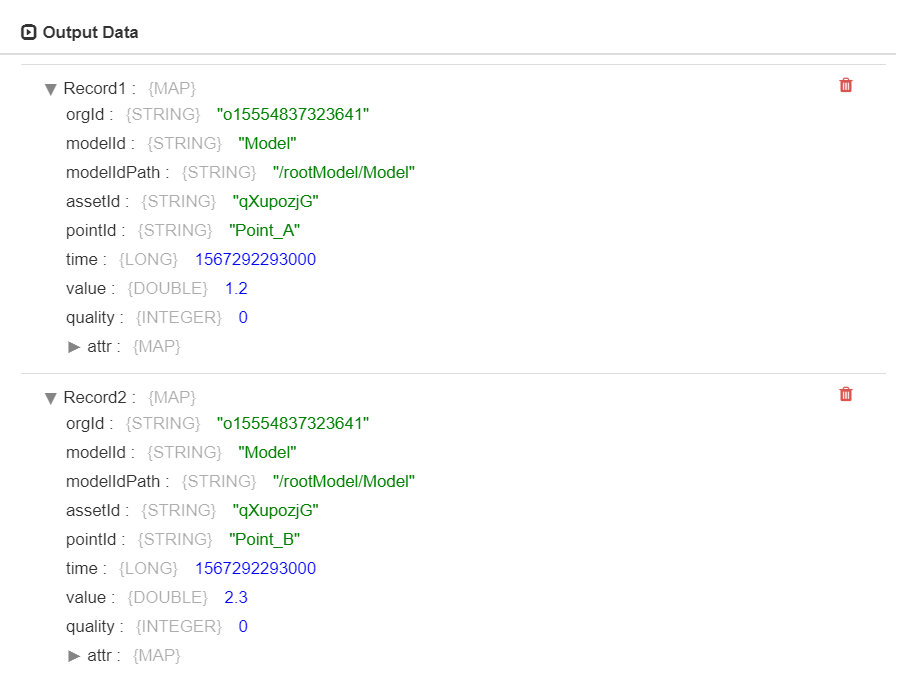
Task: Select the Point_B pointId value
Action: point(264,539)
